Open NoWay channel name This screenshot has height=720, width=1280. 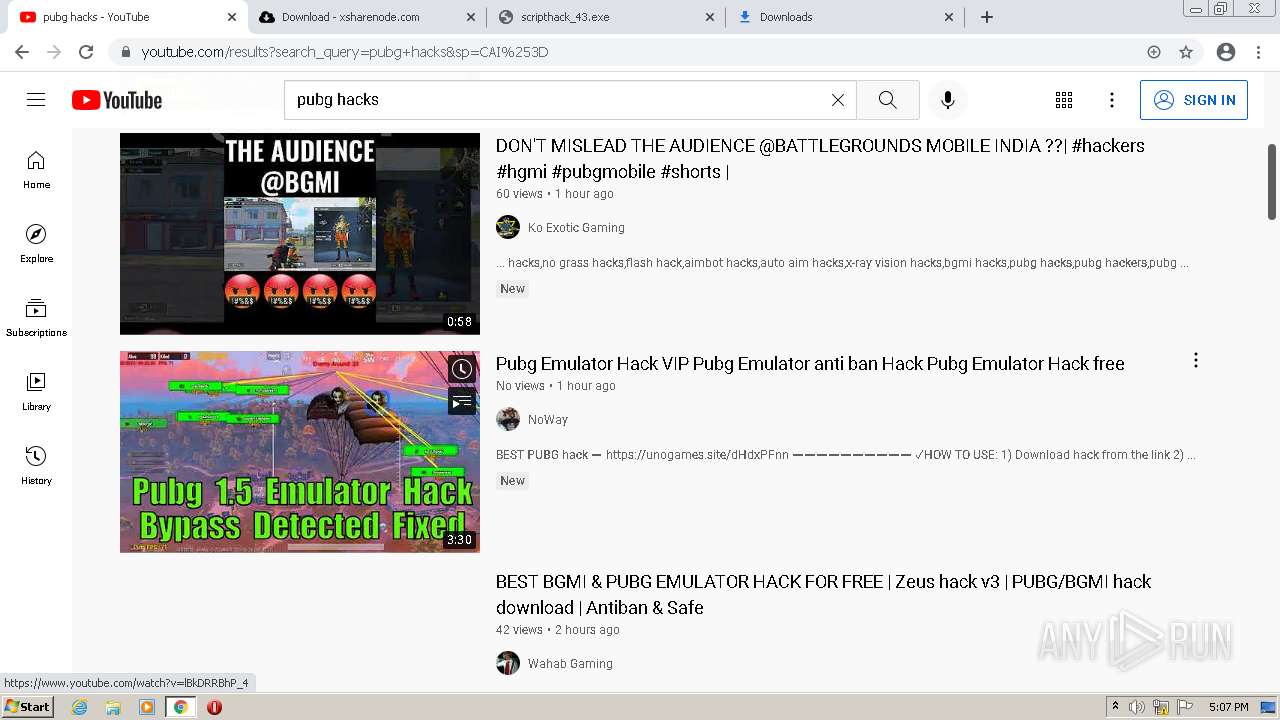pos(548,419)
